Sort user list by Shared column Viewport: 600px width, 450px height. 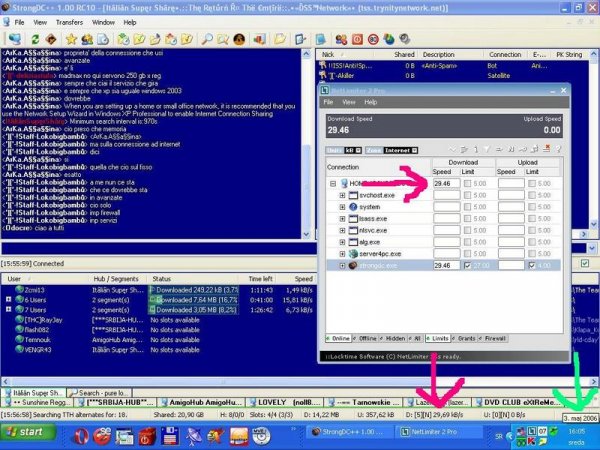(x=404, y=55)
